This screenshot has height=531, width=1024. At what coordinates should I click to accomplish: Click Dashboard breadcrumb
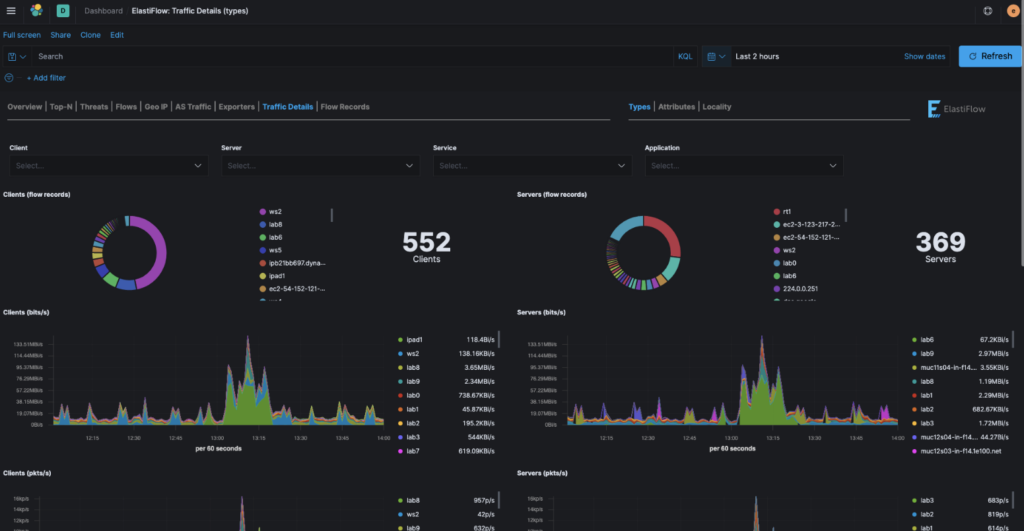click(x=103, y=10)
